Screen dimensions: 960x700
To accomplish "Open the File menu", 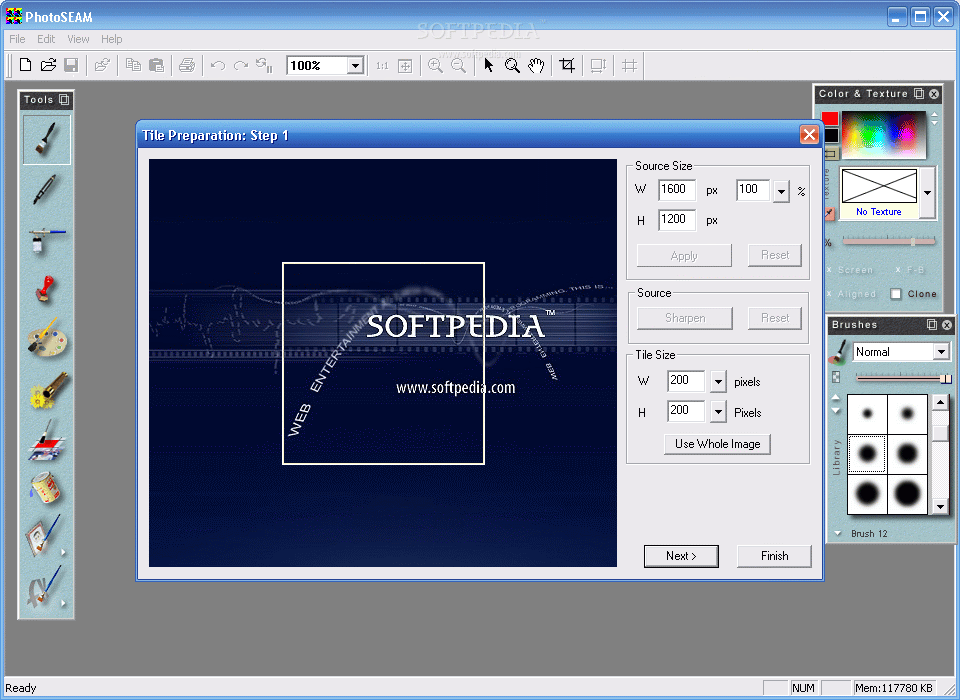I will 17,39.
